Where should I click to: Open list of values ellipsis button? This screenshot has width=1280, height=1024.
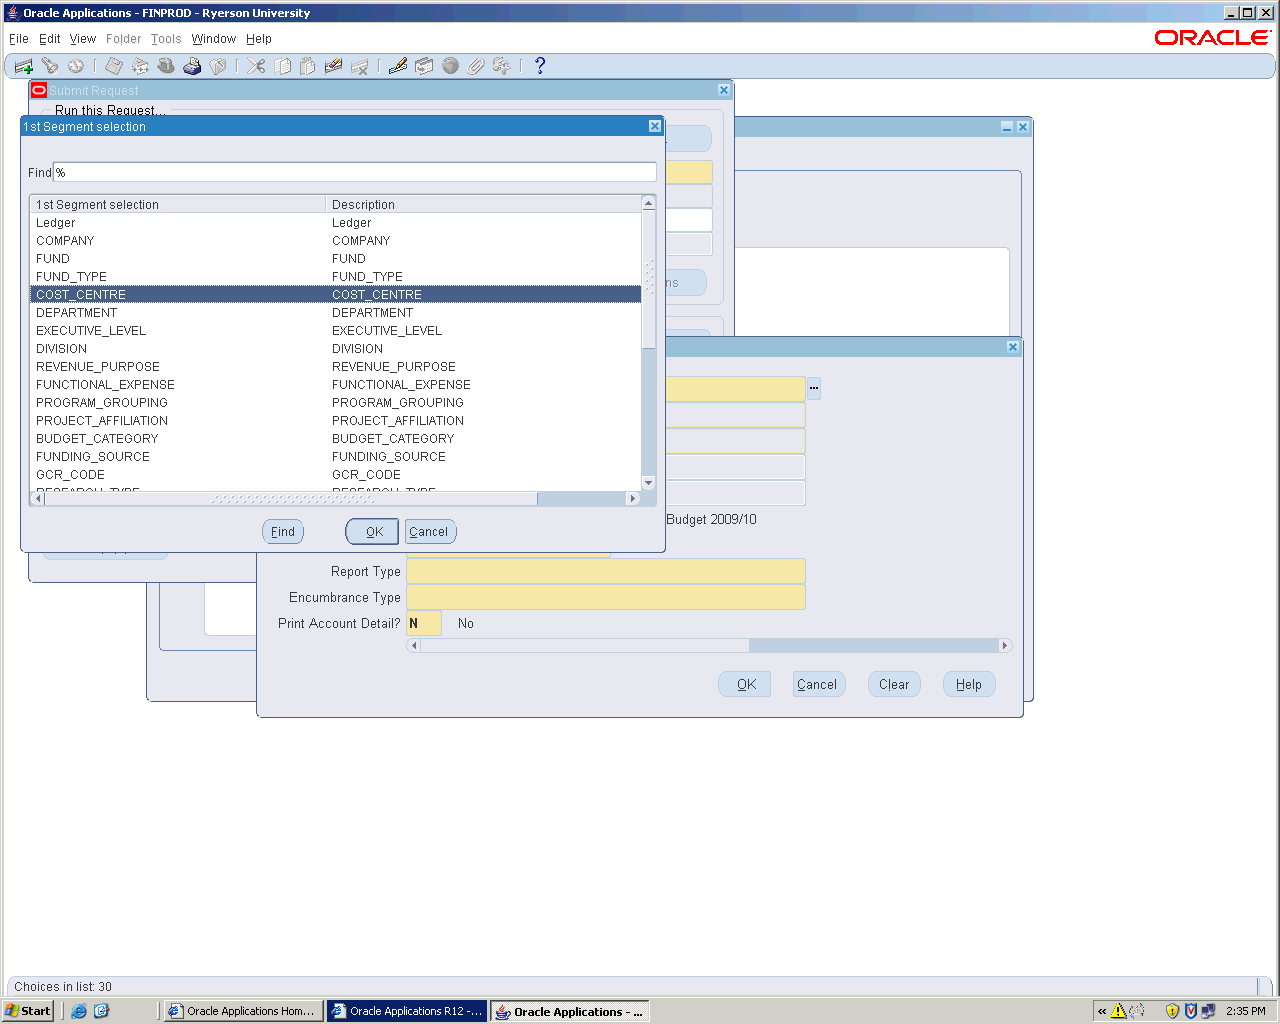coord(814,388)
